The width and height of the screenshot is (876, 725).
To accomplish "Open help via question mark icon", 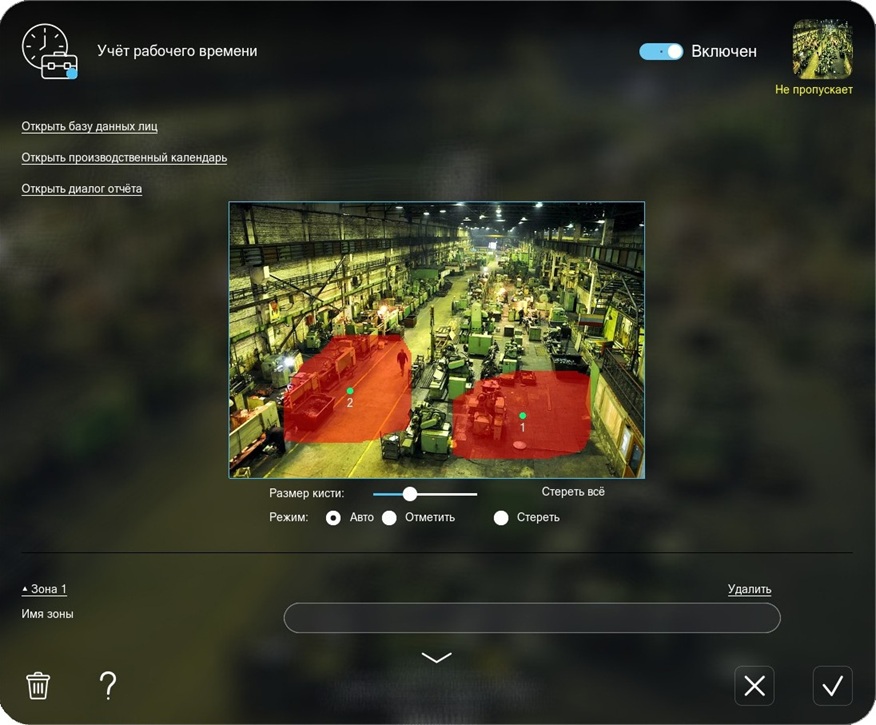I will (108, 685).
